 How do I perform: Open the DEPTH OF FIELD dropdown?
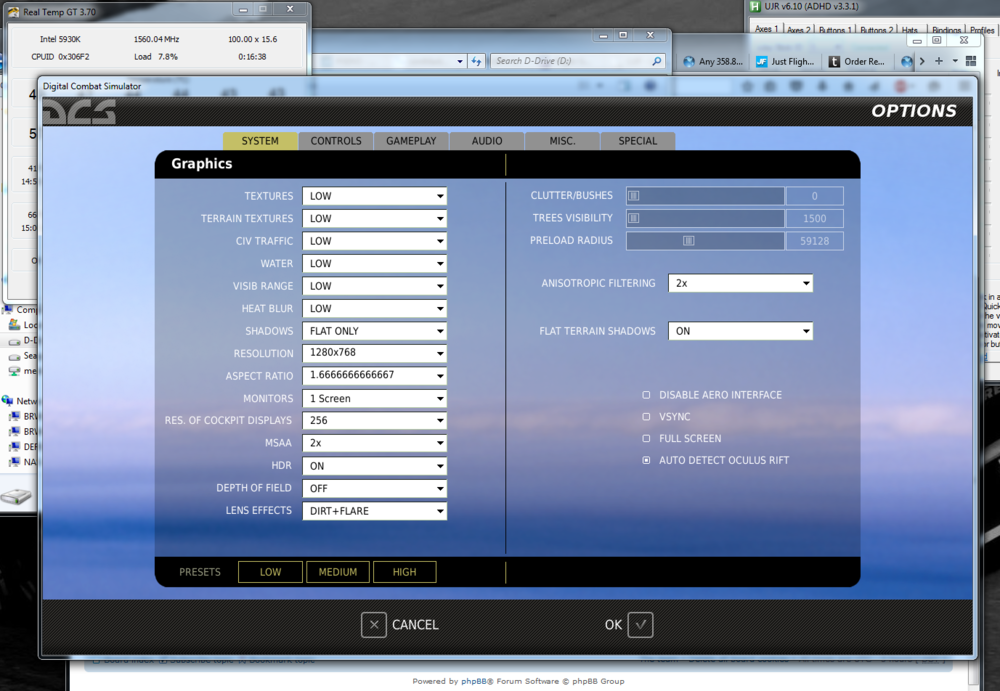pos(374,488)
